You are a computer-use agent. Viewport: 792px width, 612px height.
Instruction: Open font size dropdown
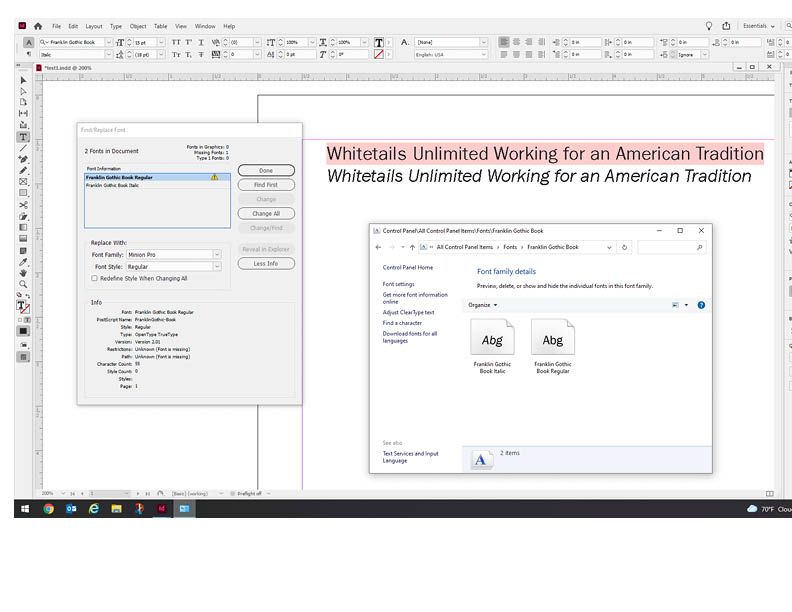pyautogui.click(x=161, y=42)
